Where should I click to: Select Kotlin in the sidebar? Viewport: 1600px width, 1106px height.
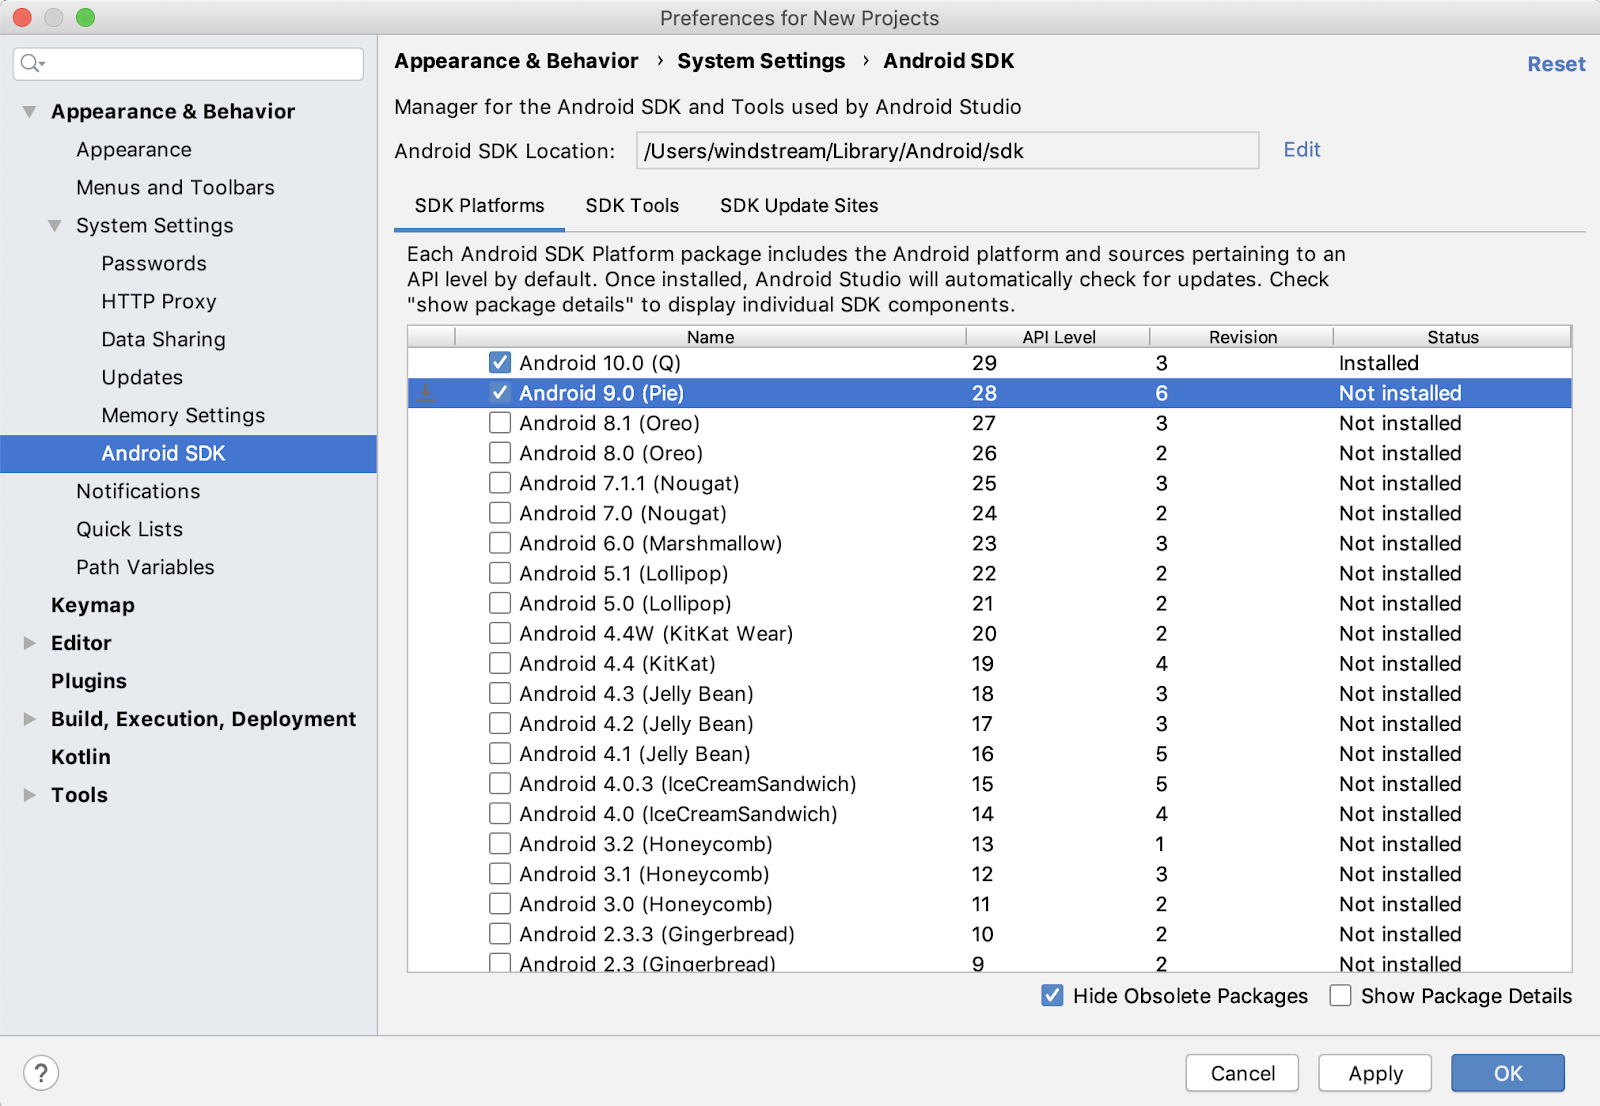point(81,758)
